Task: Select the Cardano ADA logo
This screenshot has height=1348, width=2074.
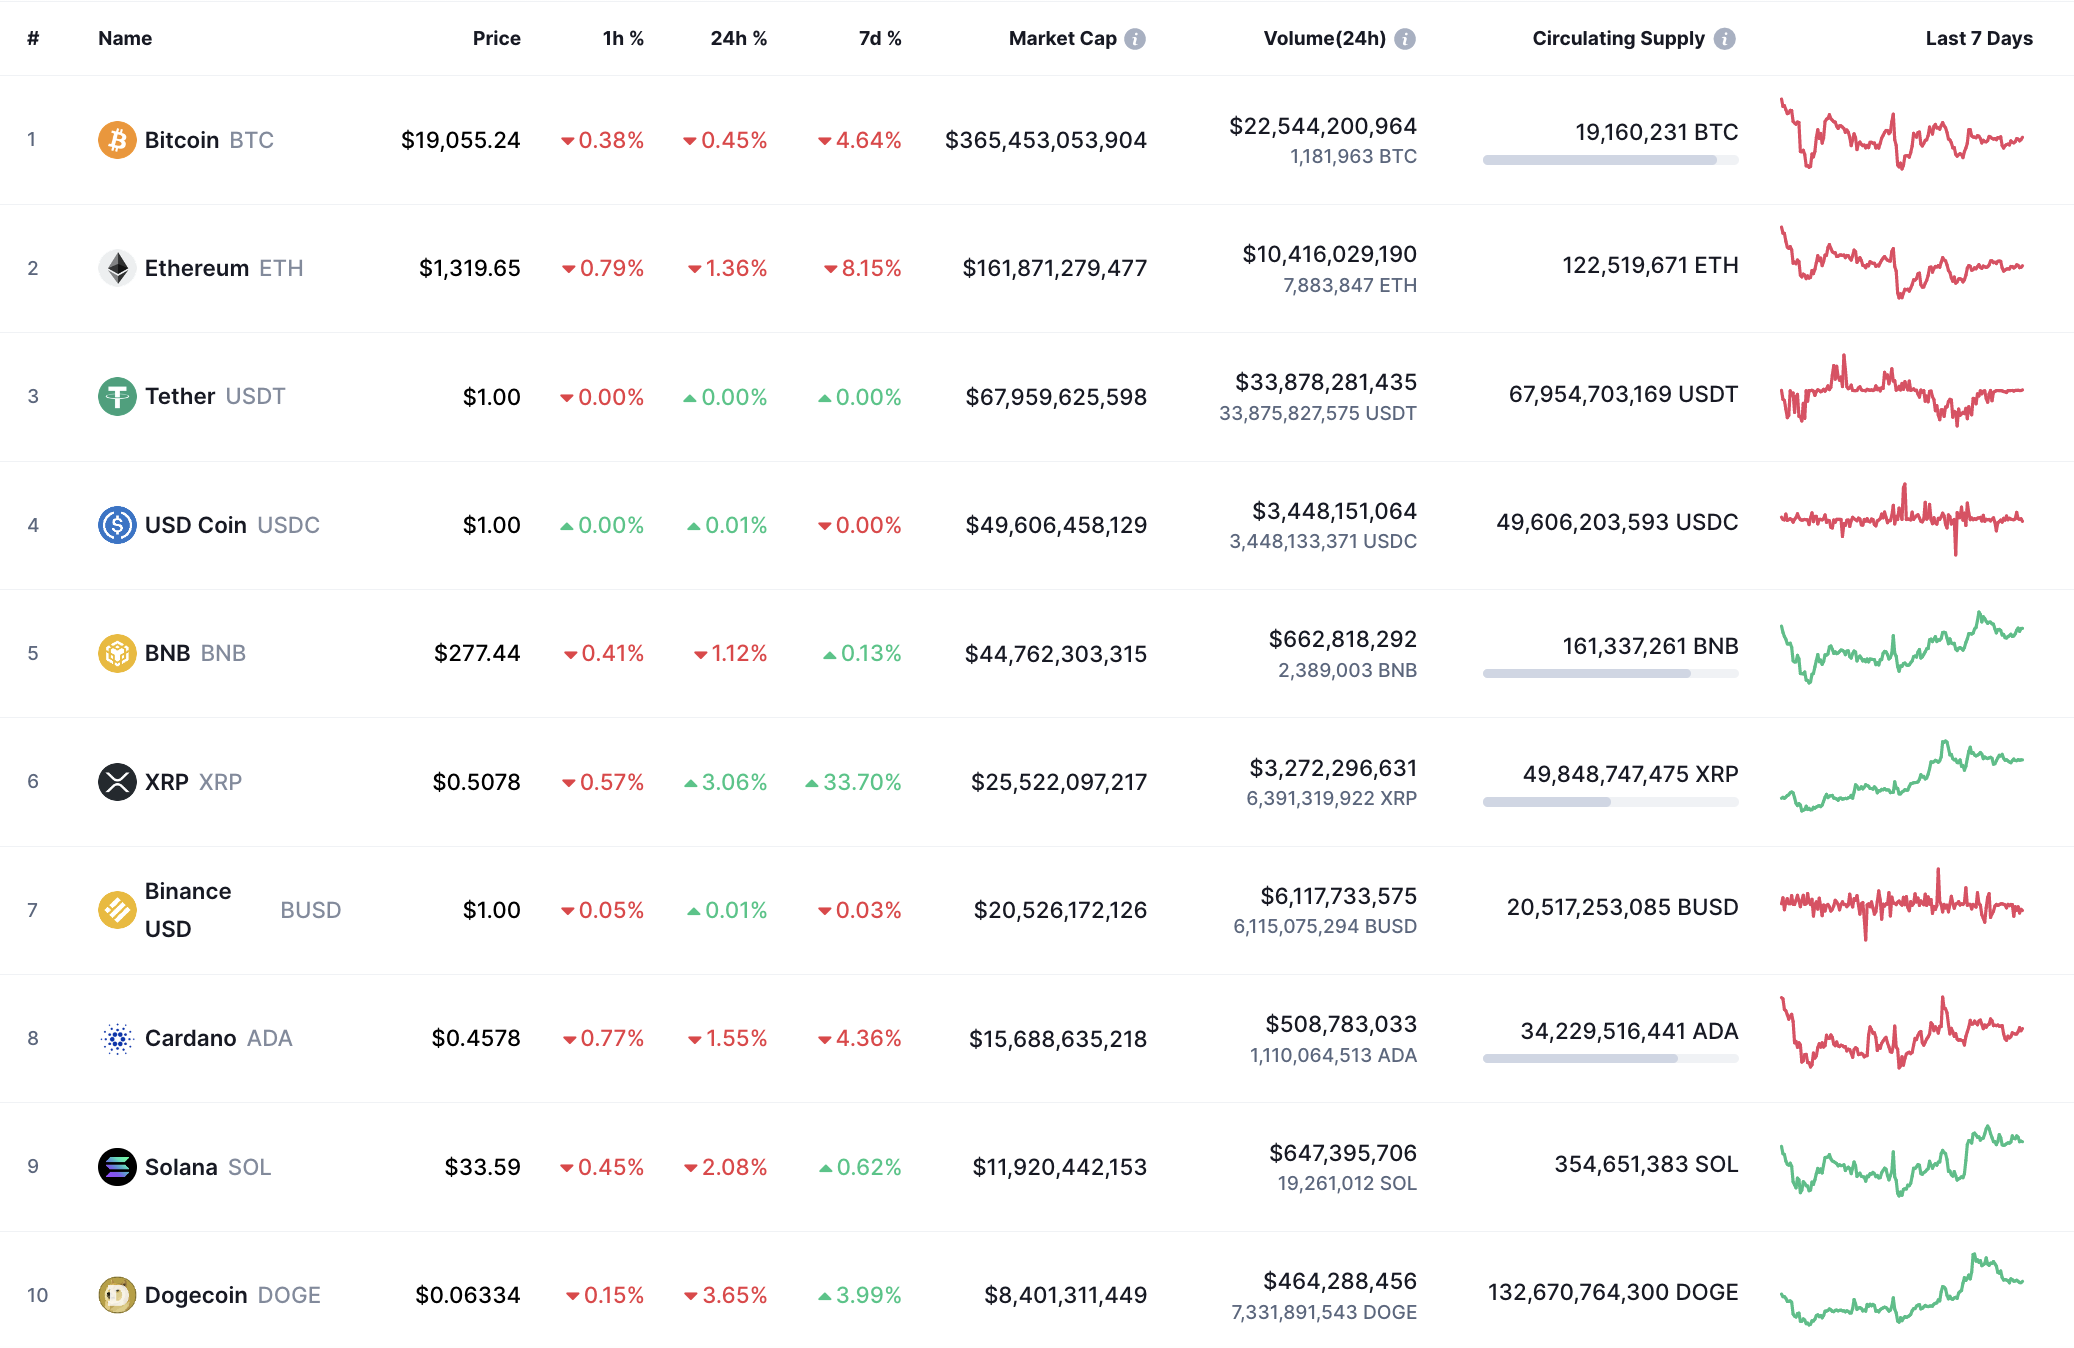Action: (117, 1038)
